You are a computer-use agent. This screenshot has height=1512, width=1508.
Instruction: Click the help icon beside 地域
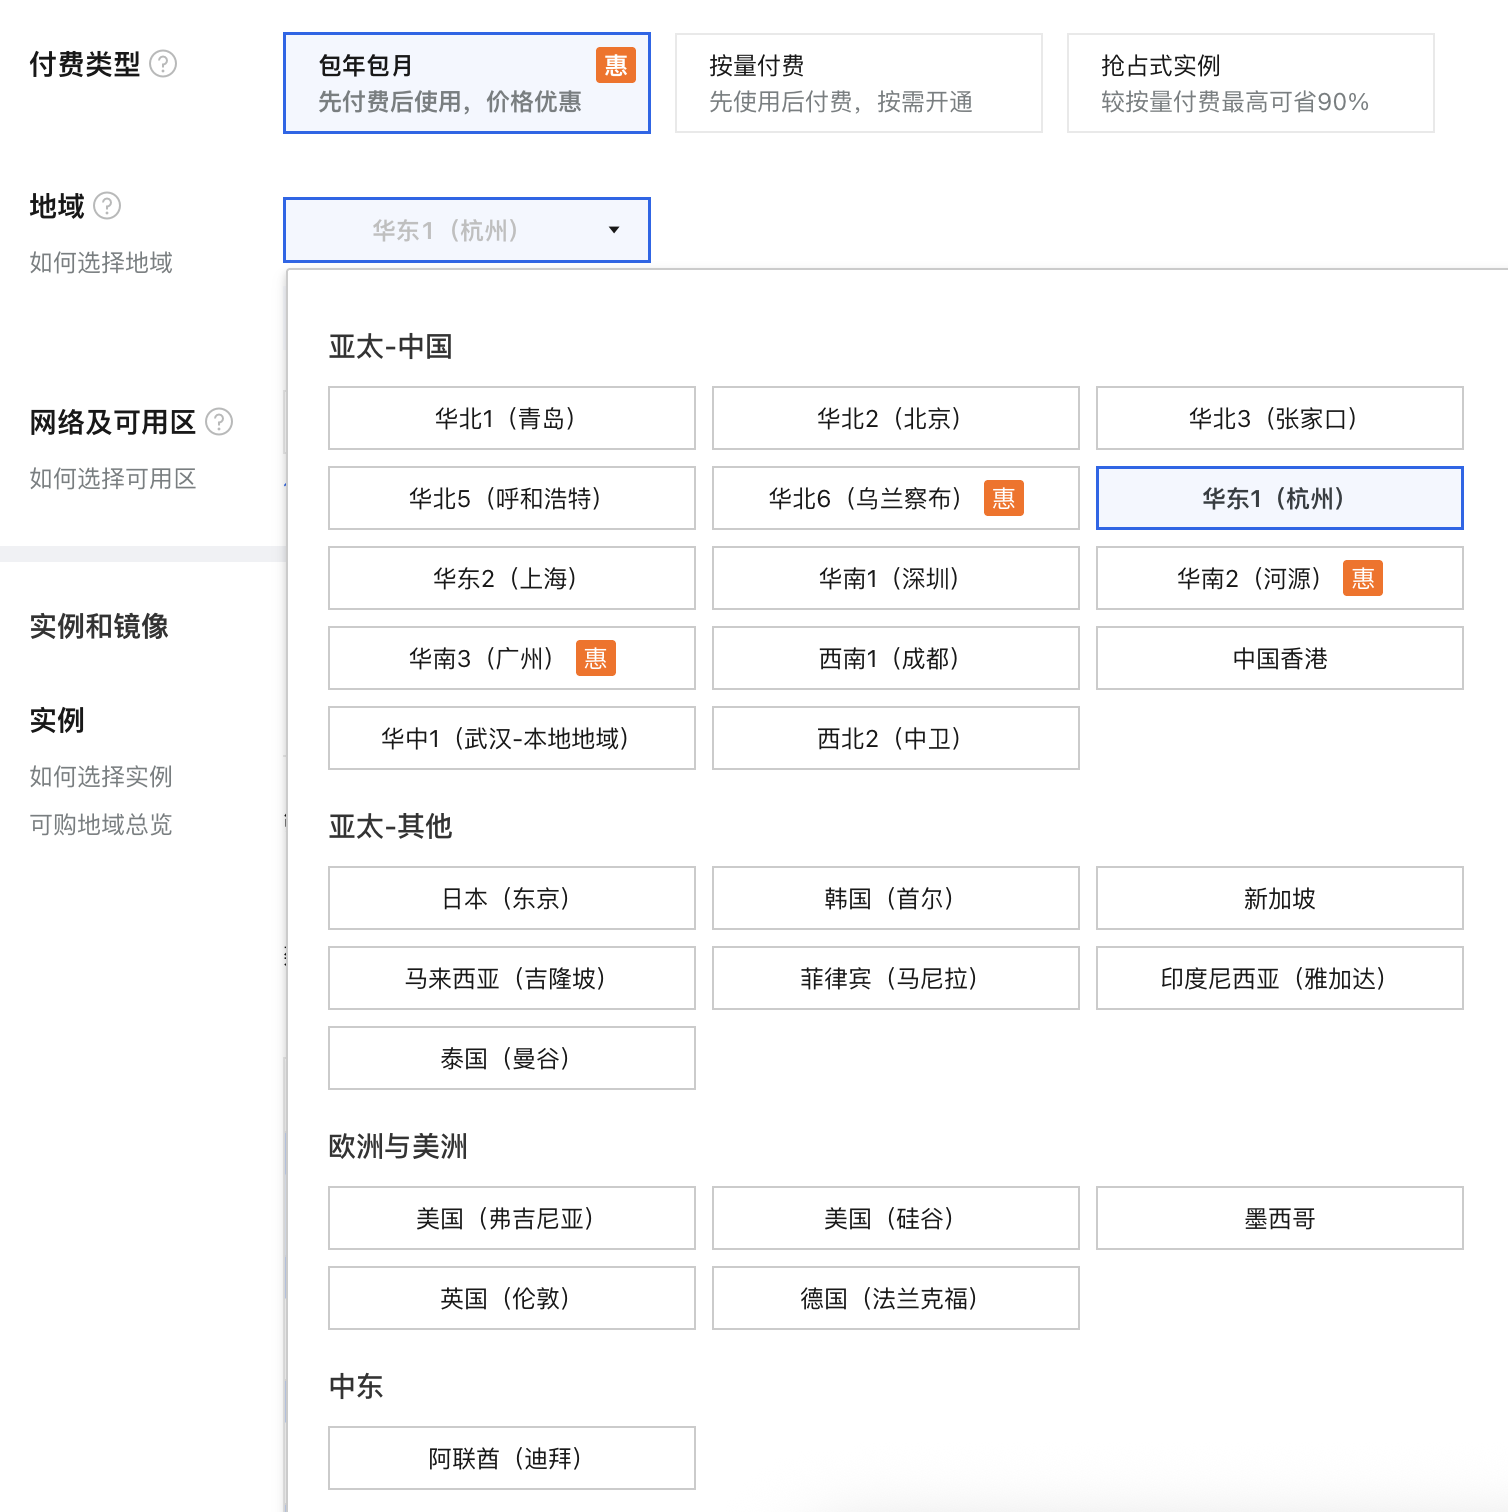(x=108, y=206)
